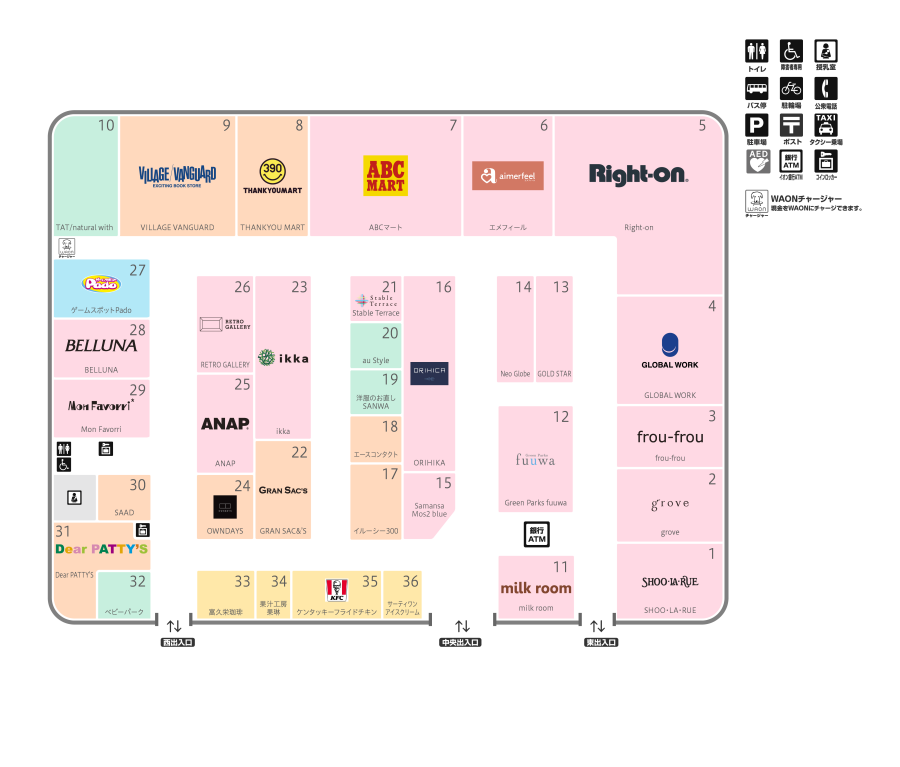Click the AED heart icon in the legend
This screenshot has height=767, width=900.
(x=758, y=161)
